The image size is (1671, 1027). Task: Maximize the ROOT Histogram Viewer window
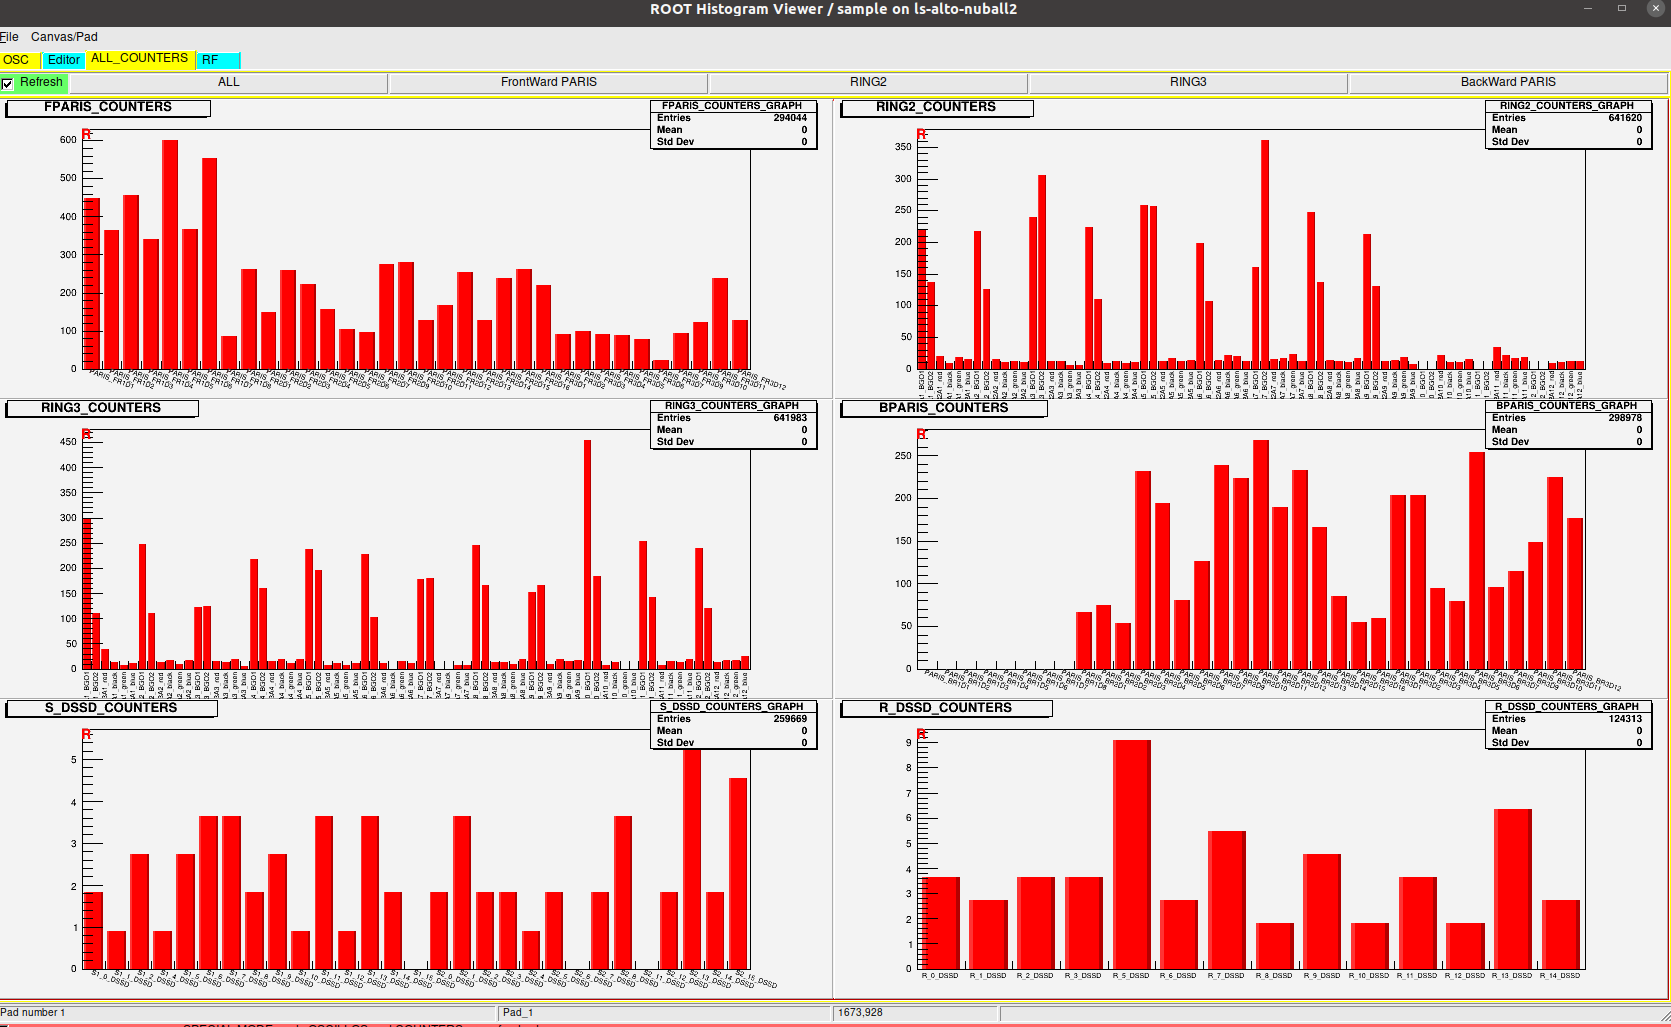click(x=1622, y=9)
